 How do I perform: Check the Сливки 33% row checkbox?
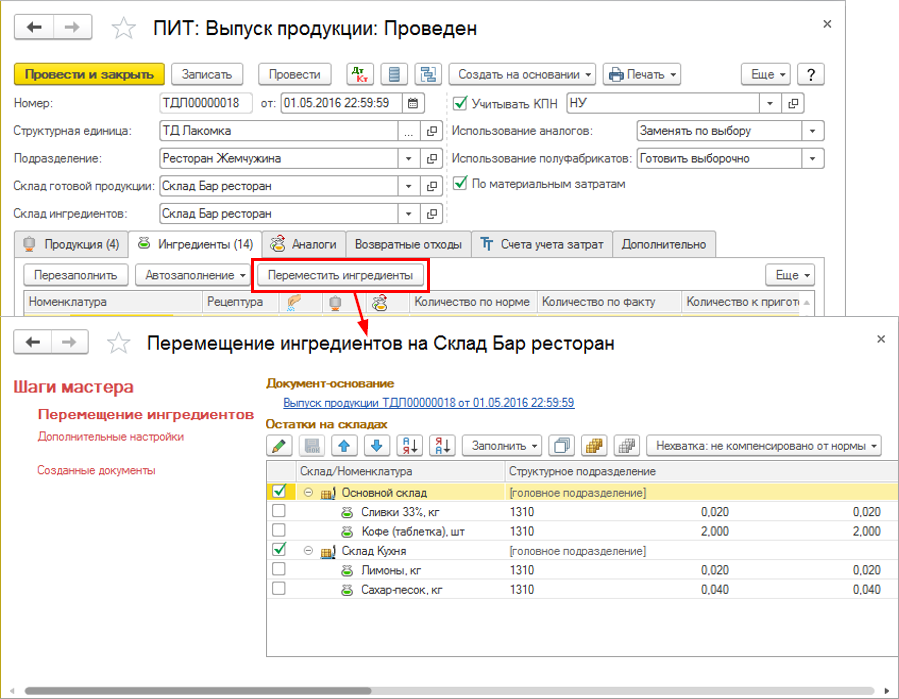[279, 511]
